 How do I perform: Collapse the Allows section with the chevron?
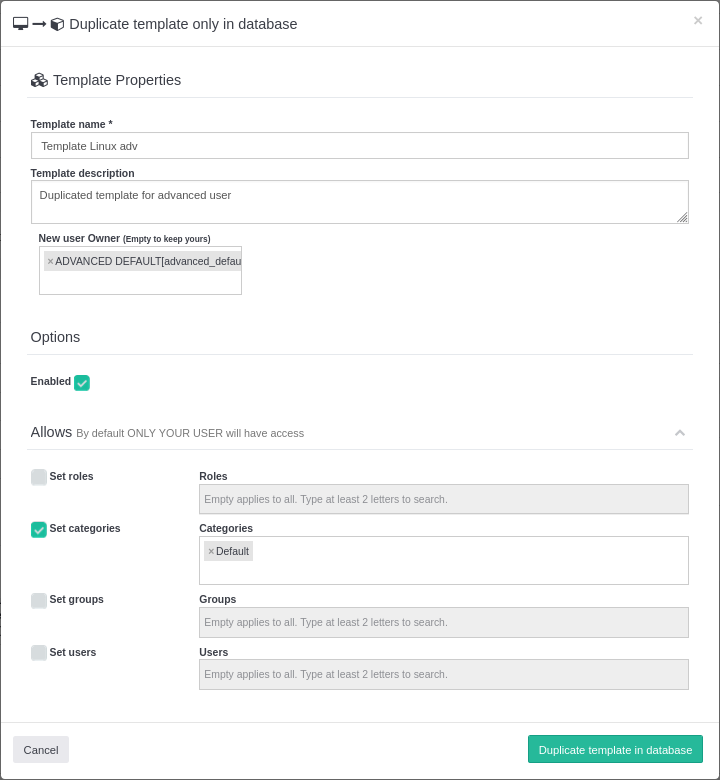tap(680, 433)
